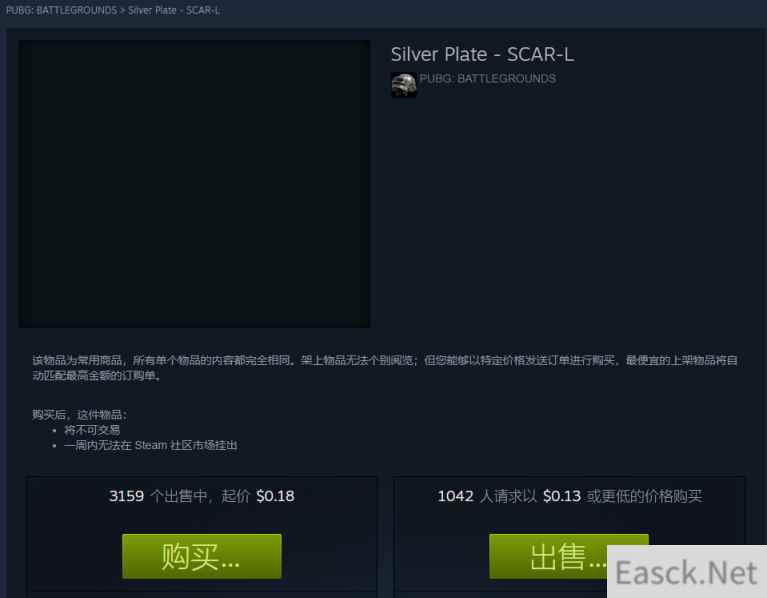Click the 1042 buy requests count
The height and width of the screenshot is (598, 767).
[x=455, y=496]
